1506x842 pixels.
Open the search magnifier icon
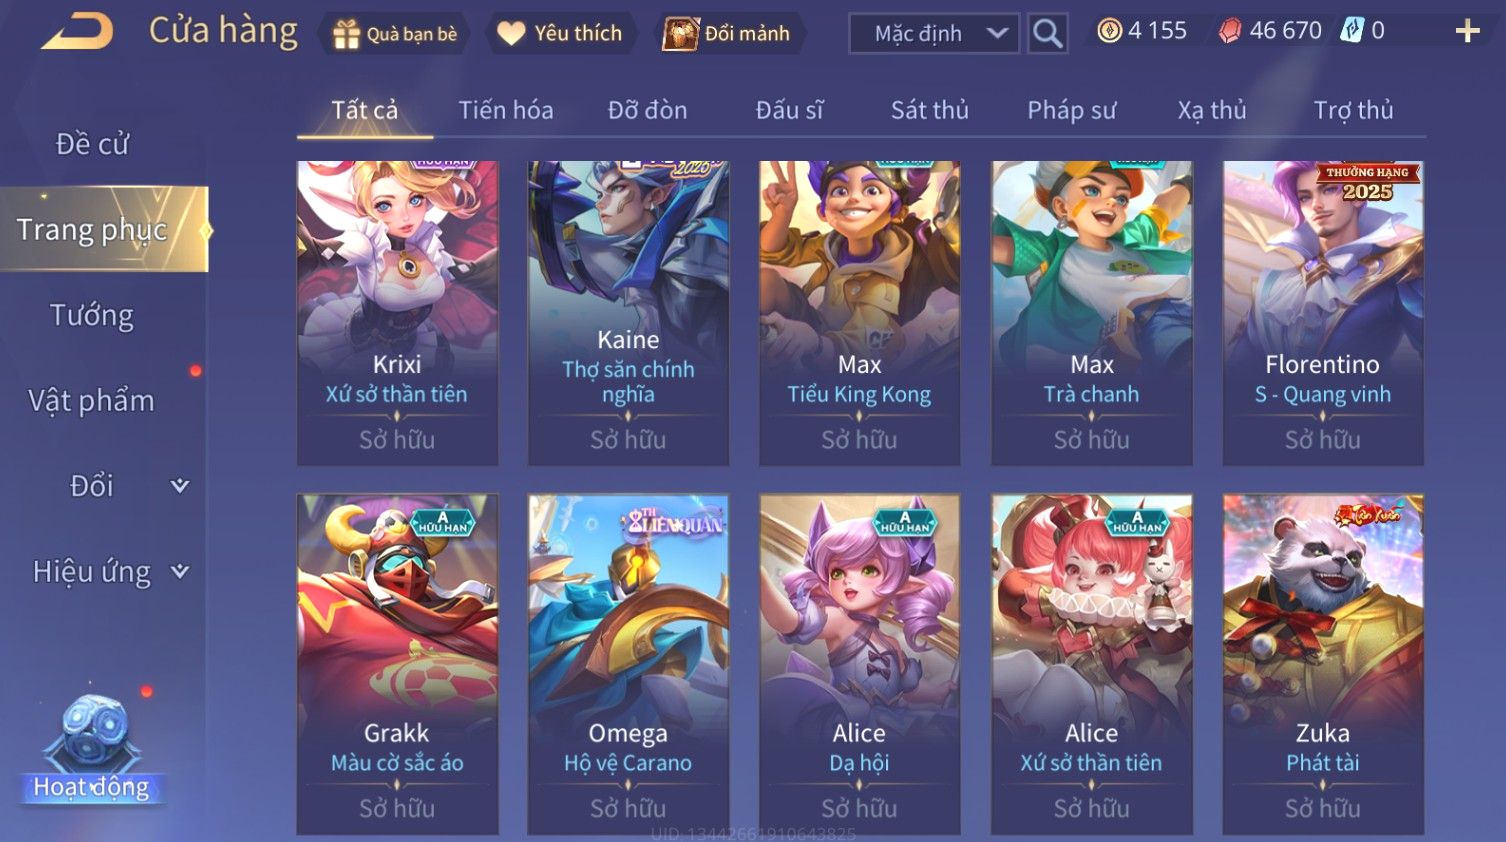click(x=1047, y=33)
